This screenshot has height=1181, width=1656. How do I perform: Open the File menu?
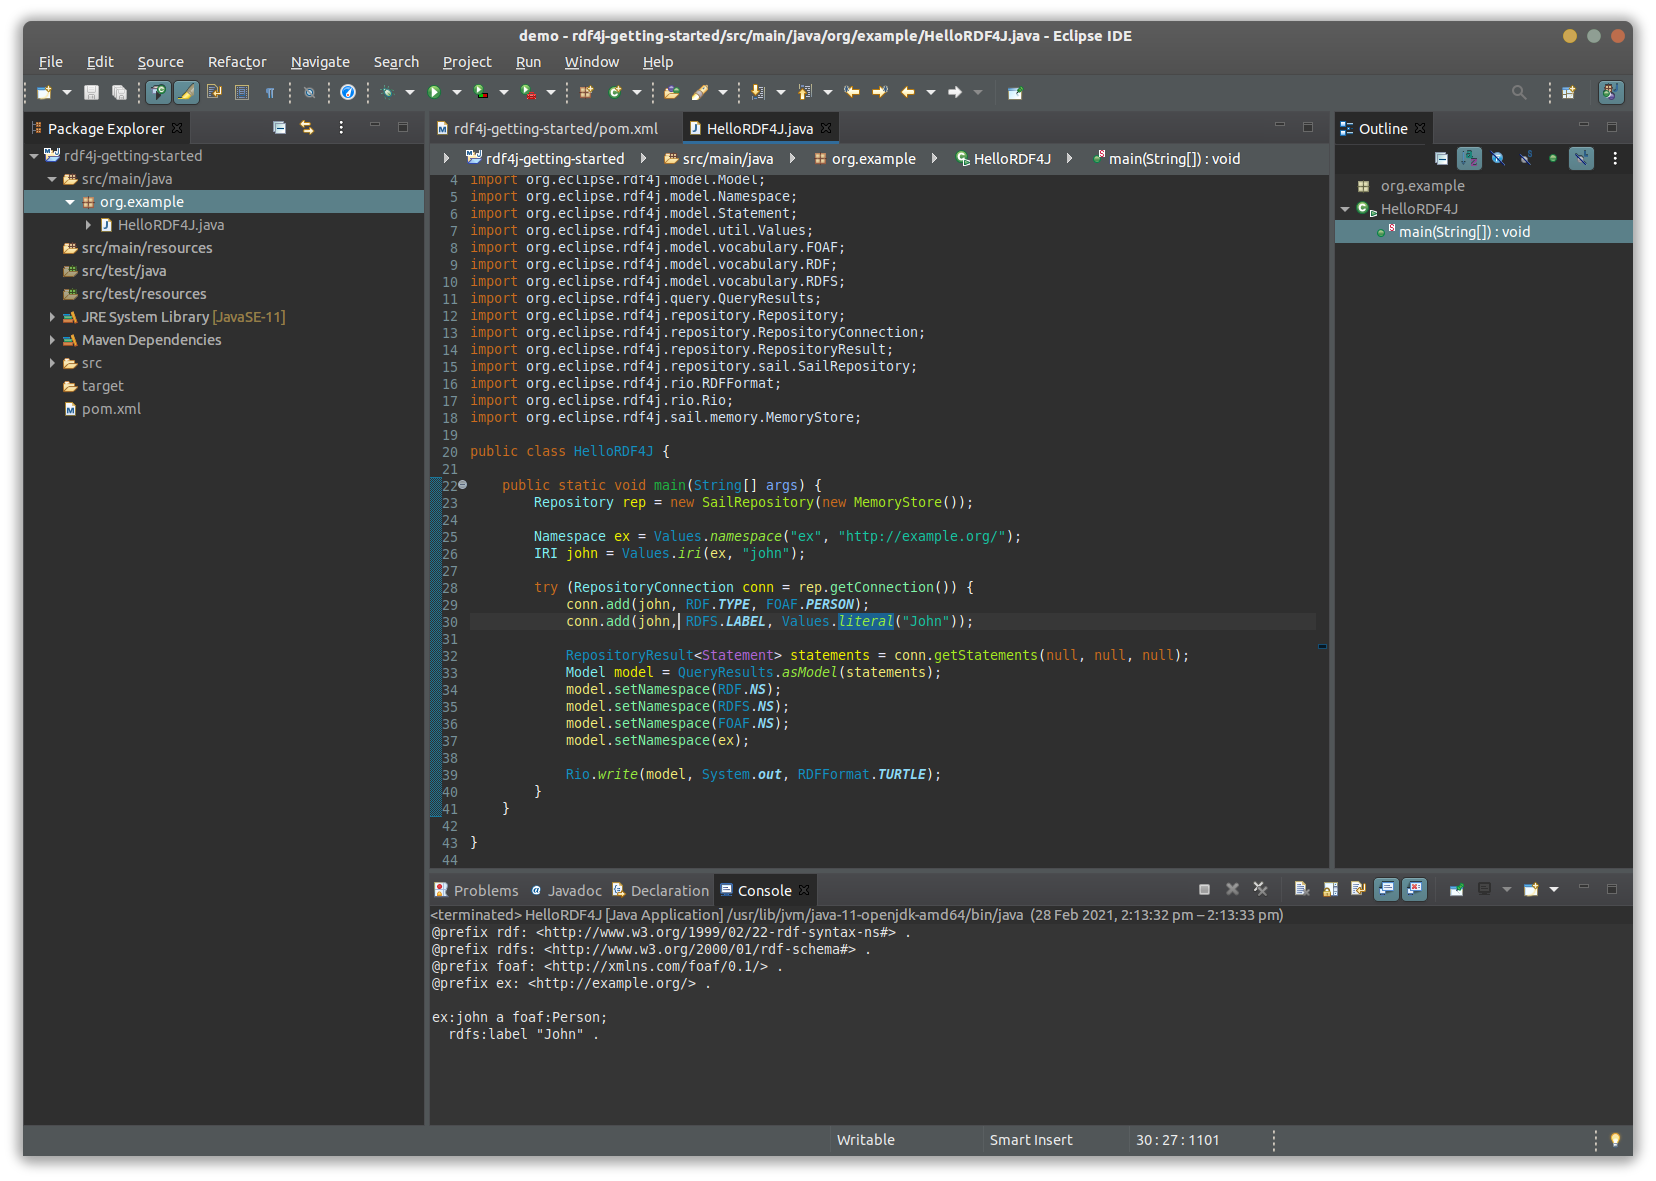click(50, 62)
